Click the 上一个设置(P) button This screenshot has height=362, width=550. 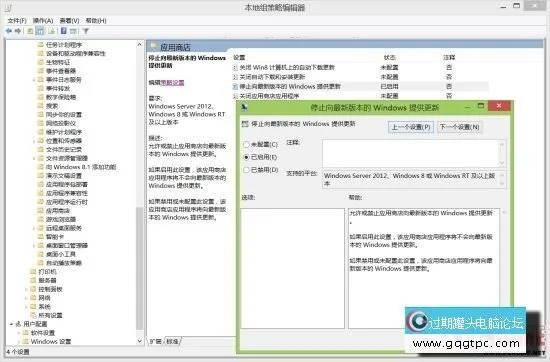pos(411,127)
